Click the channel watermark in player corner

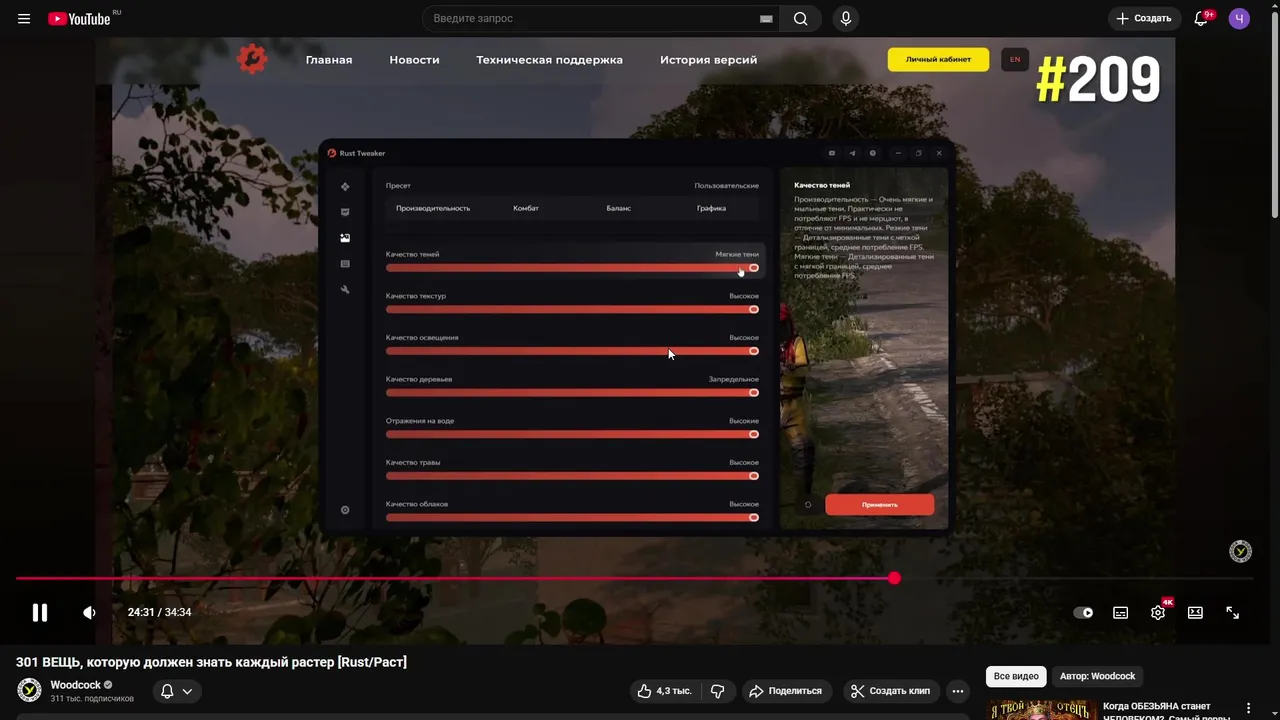click(x=1240, y=551)
